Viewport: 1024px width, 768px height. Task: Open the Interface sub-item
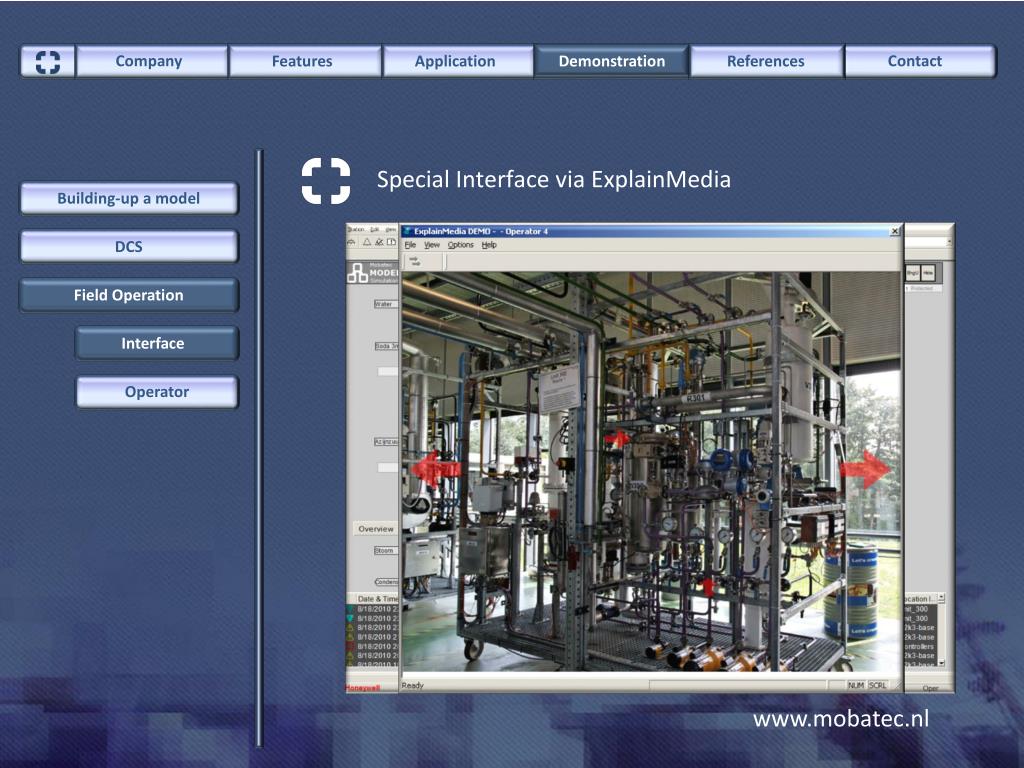point(157,344)
